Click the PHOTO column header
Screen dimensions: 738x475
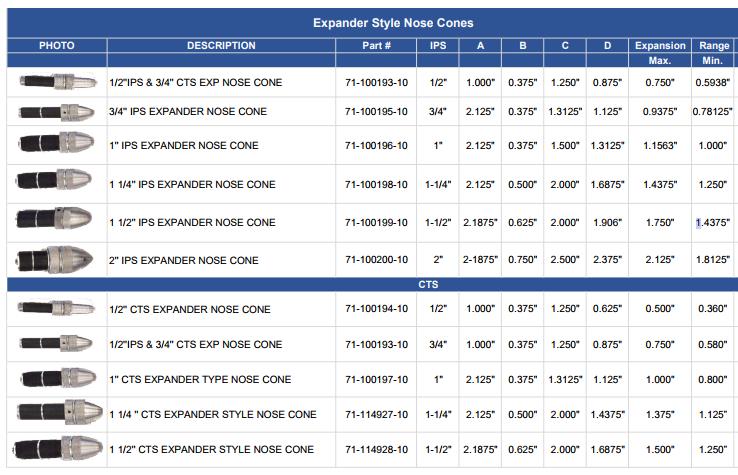click(x=56, y=46)
